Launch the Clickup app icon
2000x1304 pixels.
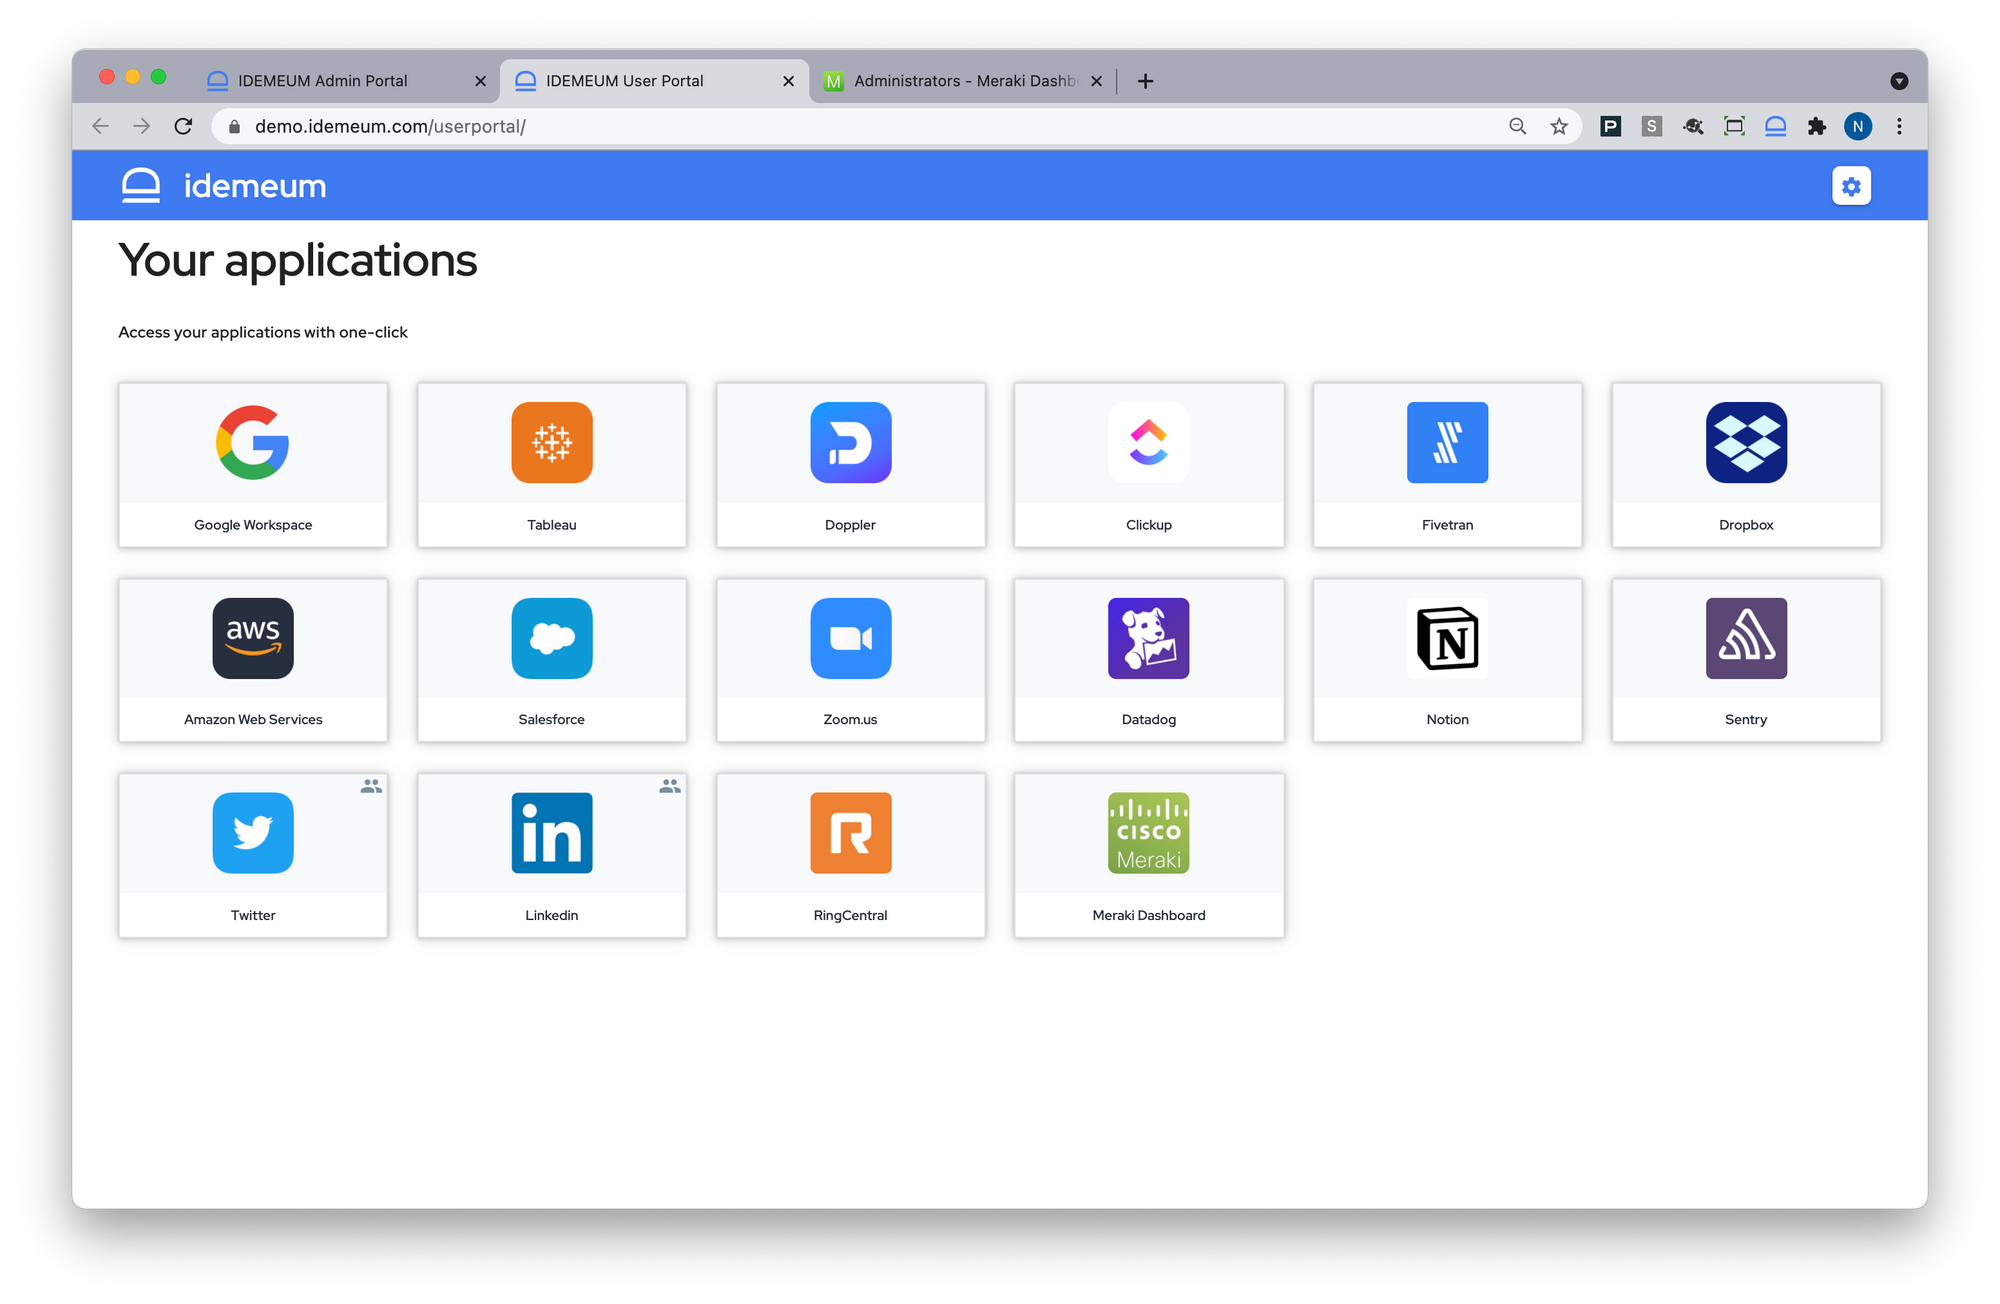pos(1149,442)
